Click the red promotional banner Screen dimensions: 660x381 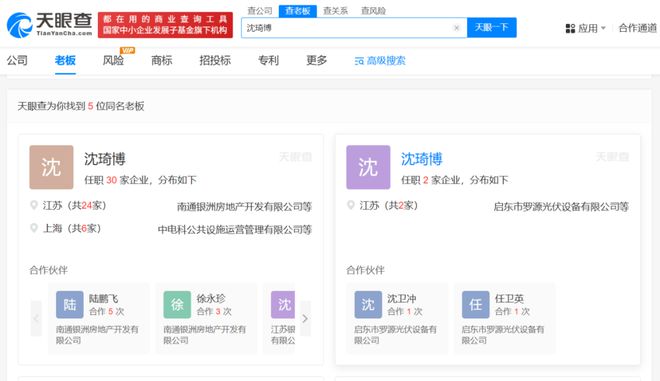click(165, 25)
